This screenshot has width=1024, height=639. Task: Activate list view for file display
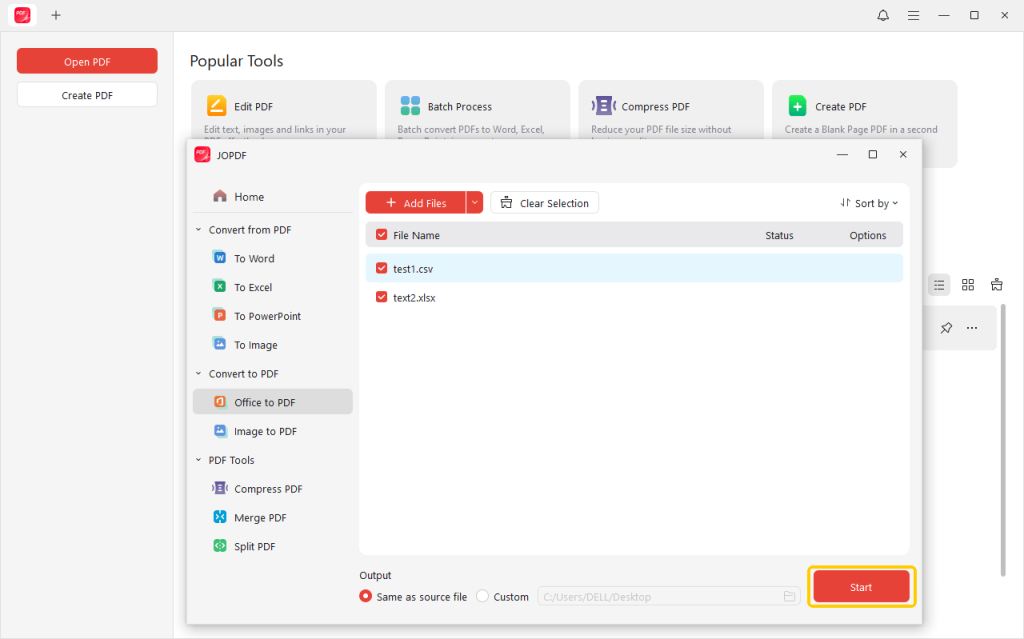pos(938,284)
